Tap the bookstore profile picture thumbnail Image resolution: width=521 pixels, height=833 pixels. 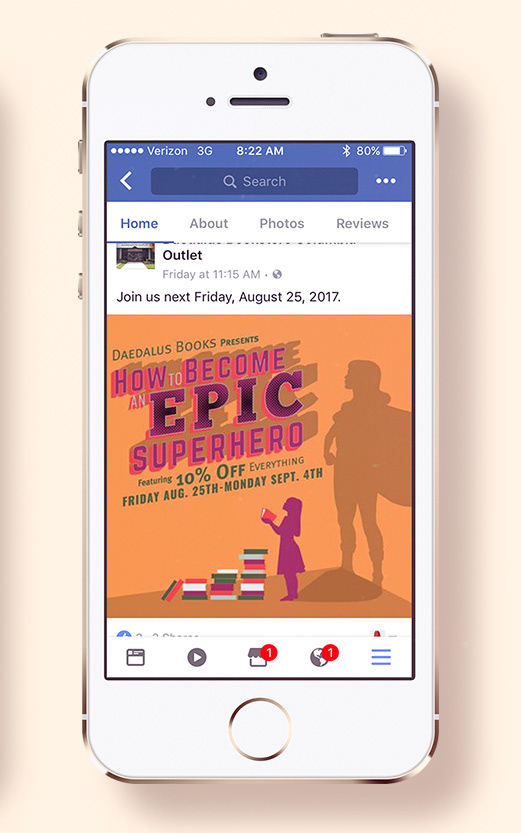[135, 256]
